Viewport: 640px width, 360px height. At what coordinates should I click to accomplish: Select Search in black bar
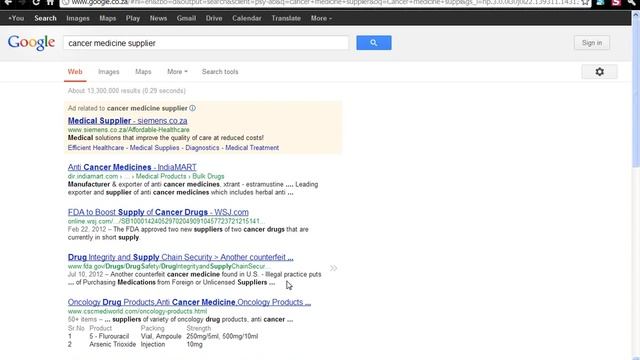45,18
